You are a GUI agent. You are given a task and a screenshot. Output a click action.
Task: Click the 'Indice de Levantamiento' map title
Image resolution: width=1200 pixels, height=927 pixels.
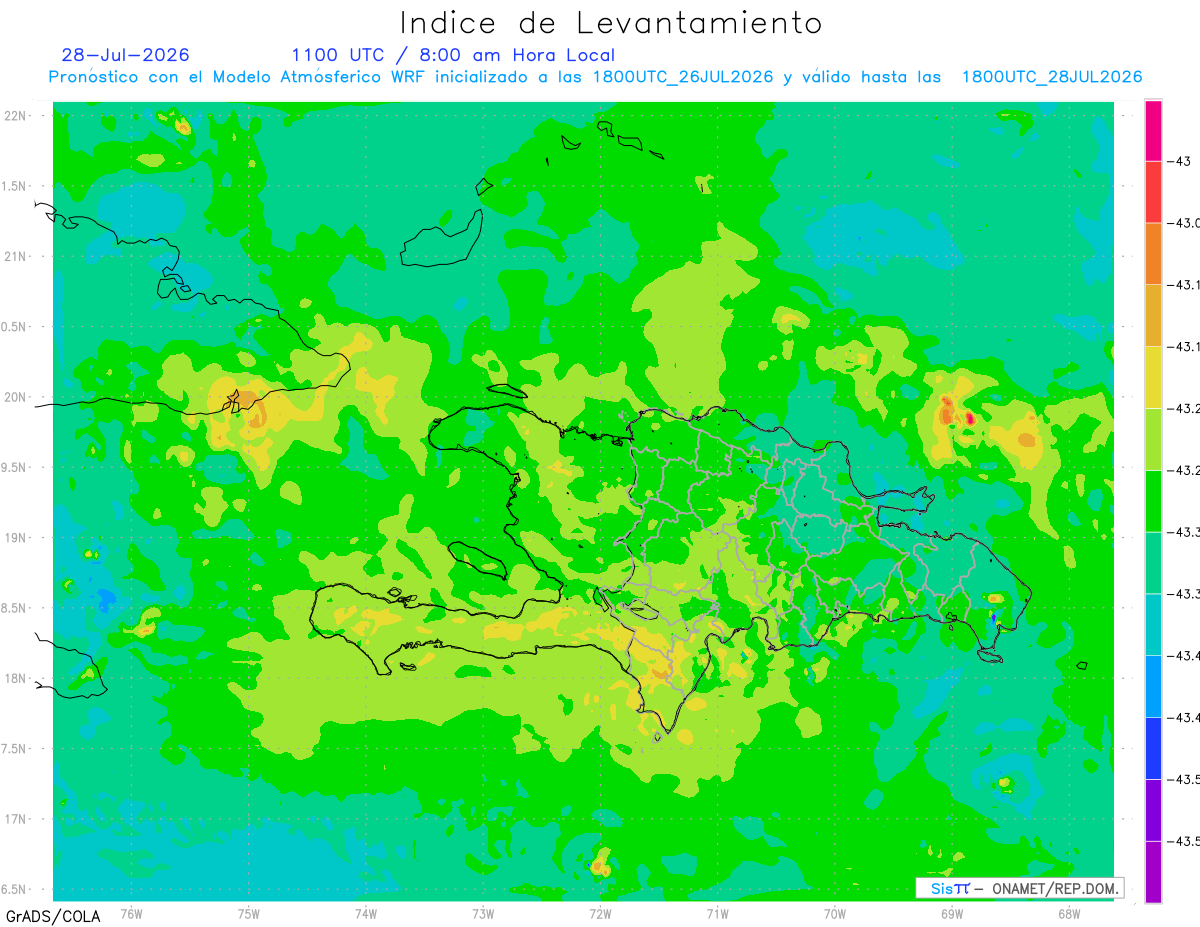point(611,23)
